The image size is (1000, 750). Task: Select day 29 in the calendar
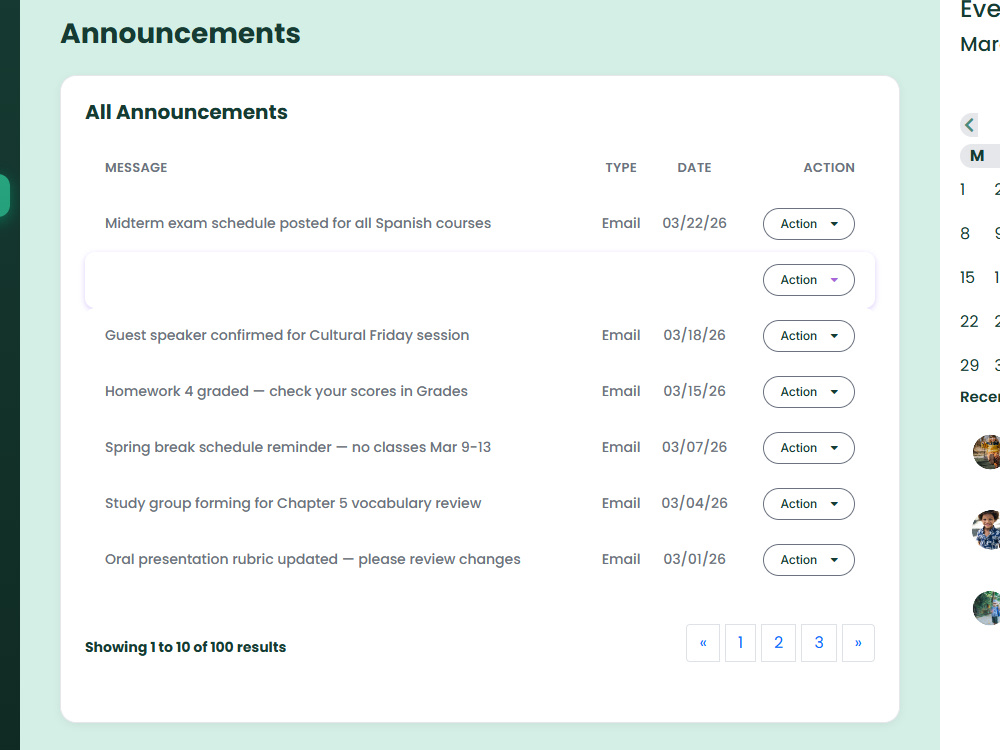coord(969,365)
